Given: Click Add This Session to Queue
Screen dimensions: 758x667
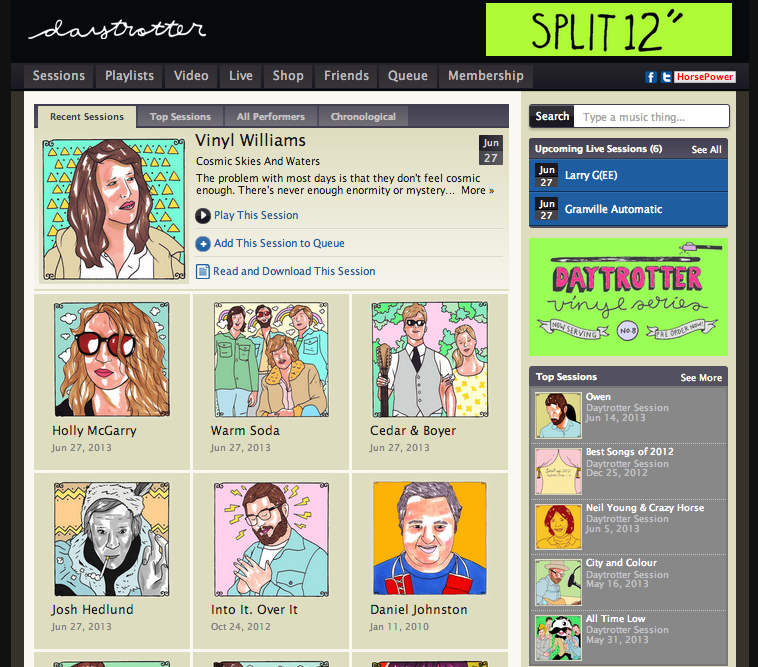Looking at the screenshot, I should pos(279,244).
